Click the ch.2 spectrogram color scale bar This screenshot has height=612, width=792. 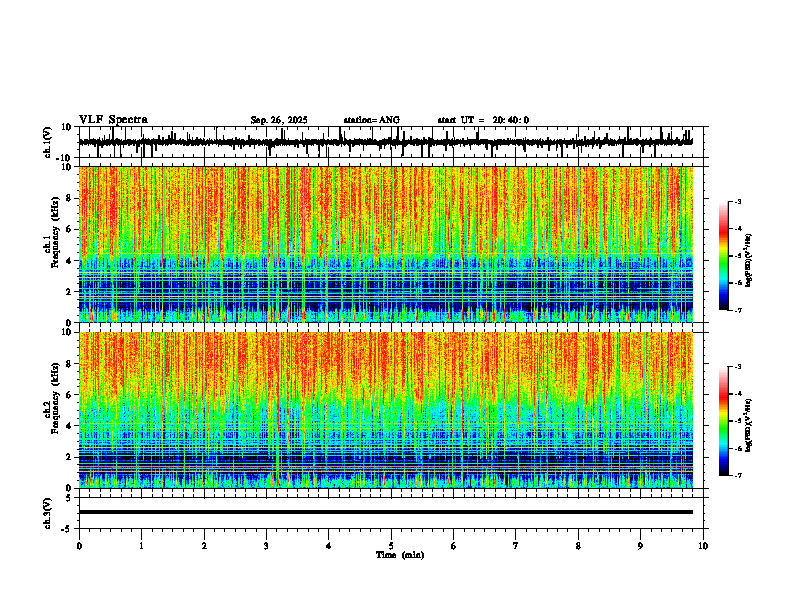tap(724, 421)
